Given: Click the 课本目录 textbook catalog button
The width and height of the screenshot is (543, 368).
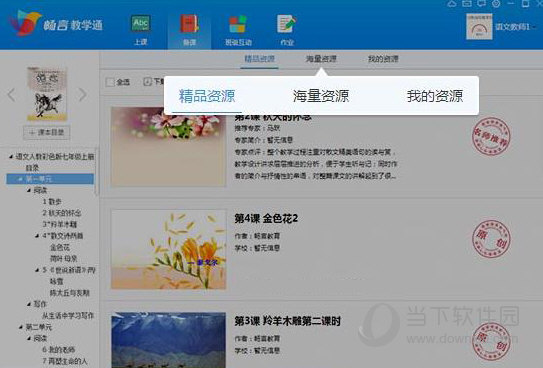Looking at the screenshot, I should pyautogui.click(x=47, y=132).
